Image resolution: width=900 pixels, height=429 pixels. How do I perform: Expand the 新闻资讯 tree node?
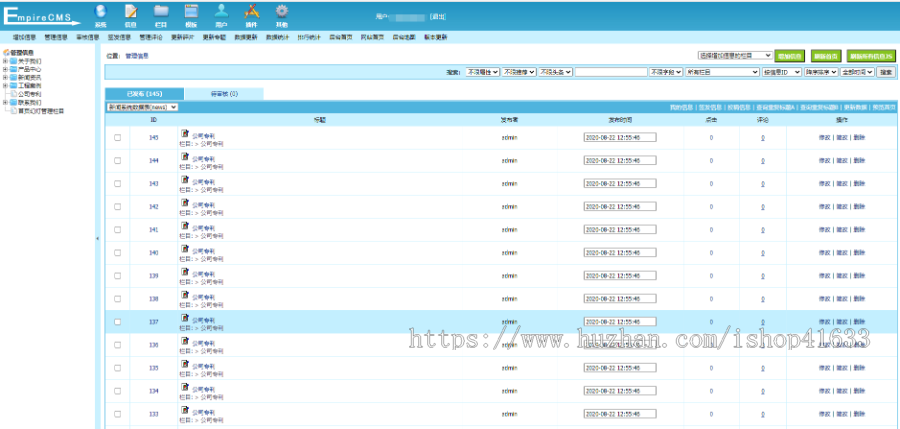coord(5,77)
